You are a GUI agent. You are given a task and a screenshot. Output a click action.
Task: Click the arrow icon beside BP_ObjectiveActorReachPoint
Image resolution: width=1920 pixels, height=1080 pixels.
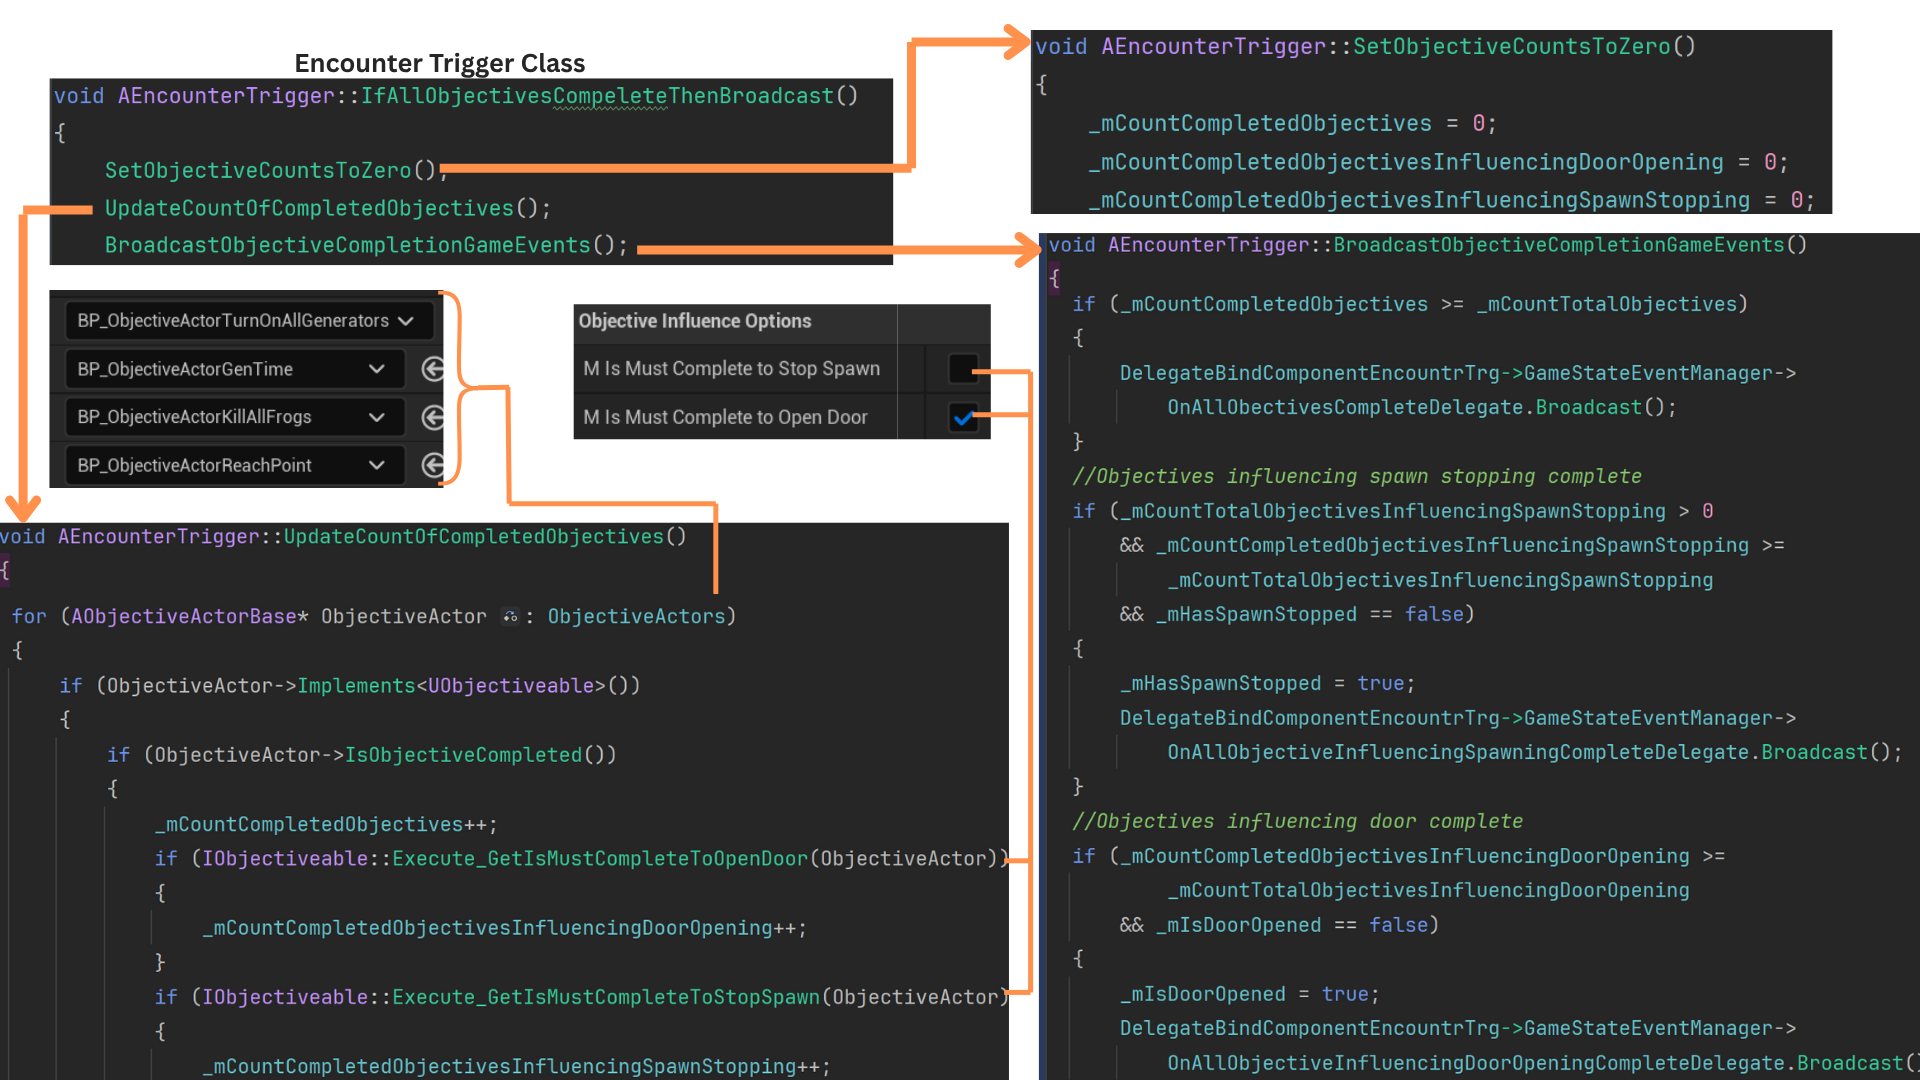pyautogui.click(x=432, y=465)
